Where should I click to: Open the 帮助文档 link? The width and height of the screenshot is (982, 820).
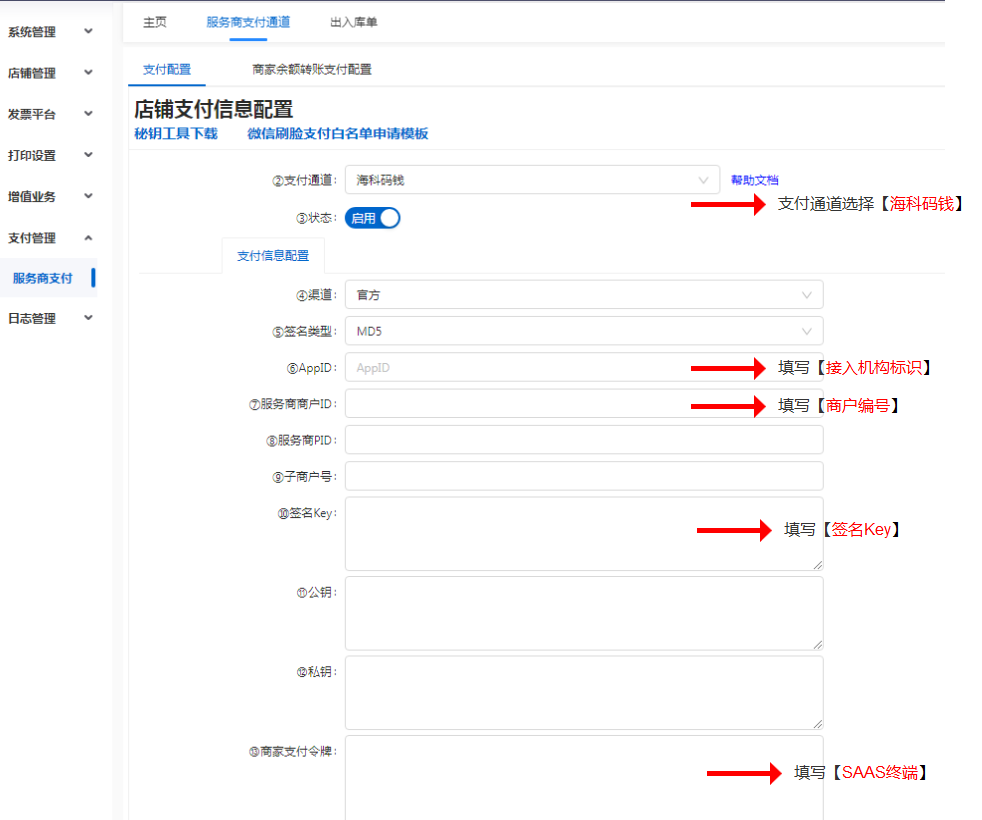(x=754, y=181)
